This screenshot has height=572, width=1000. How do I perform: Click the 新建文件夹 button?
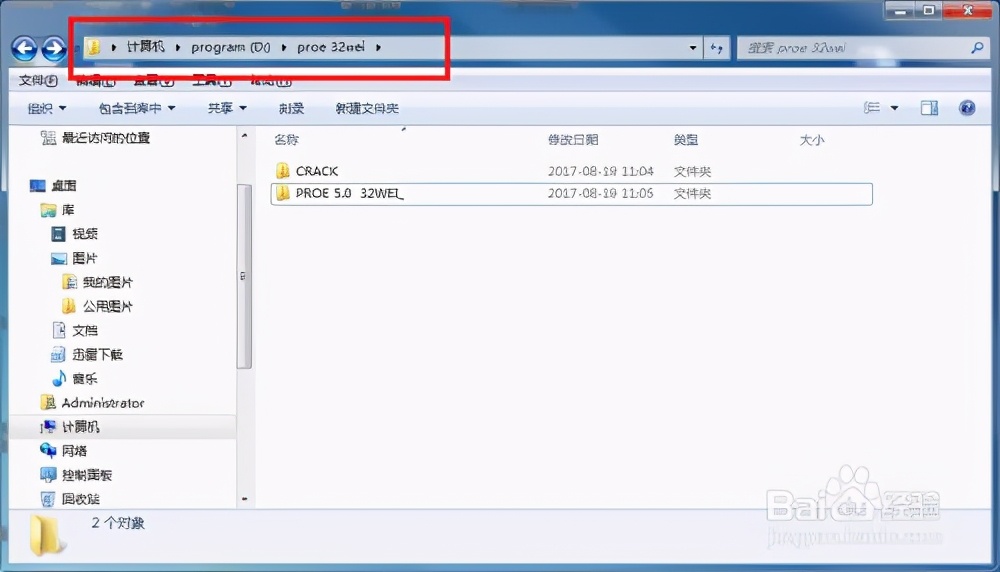click(367, 108)
